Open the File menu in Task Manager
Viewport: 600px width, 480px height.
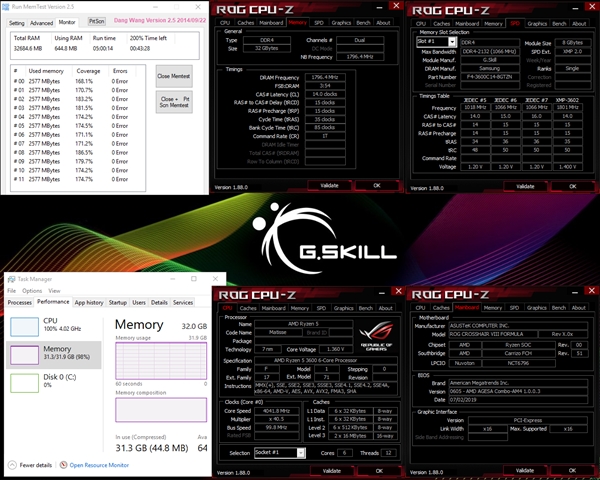tap(13, 291)
